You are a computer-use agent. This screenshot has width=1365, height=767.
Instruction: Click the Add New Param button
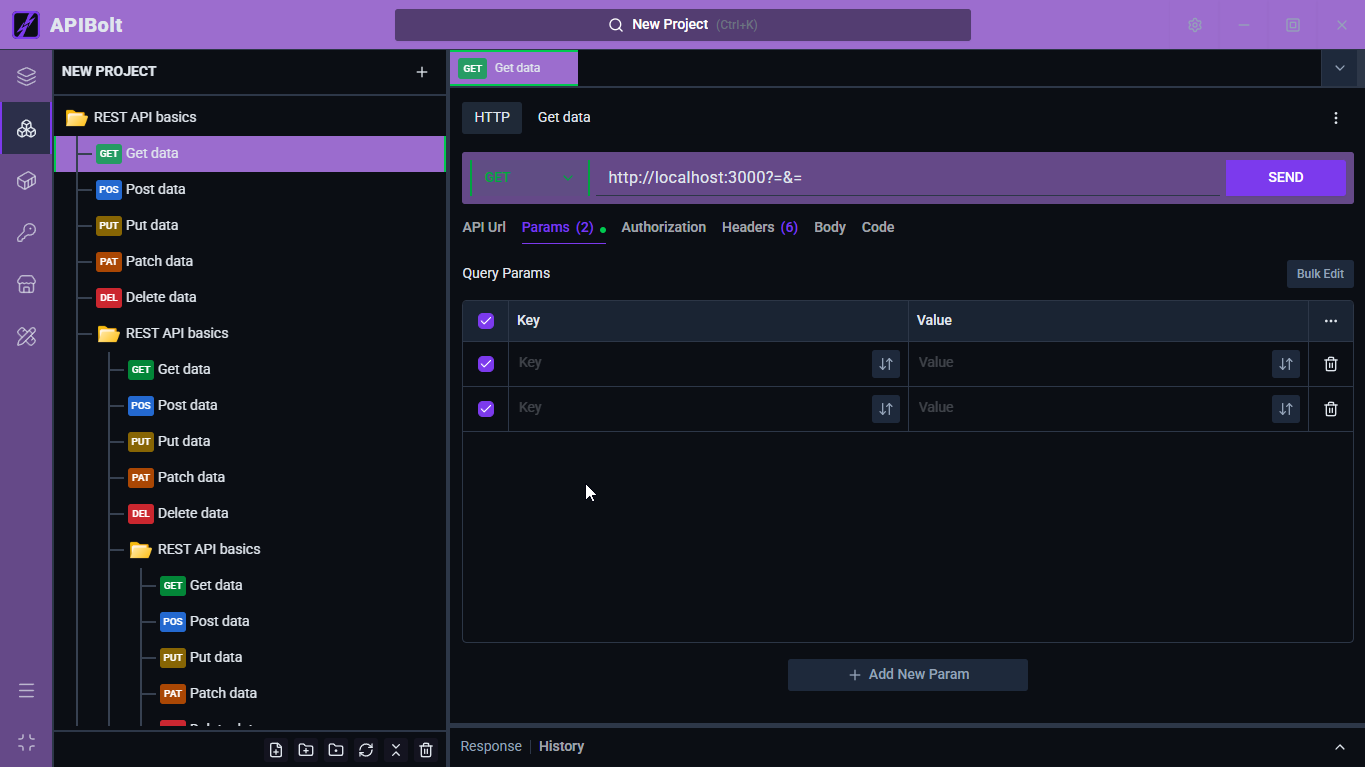907,675
